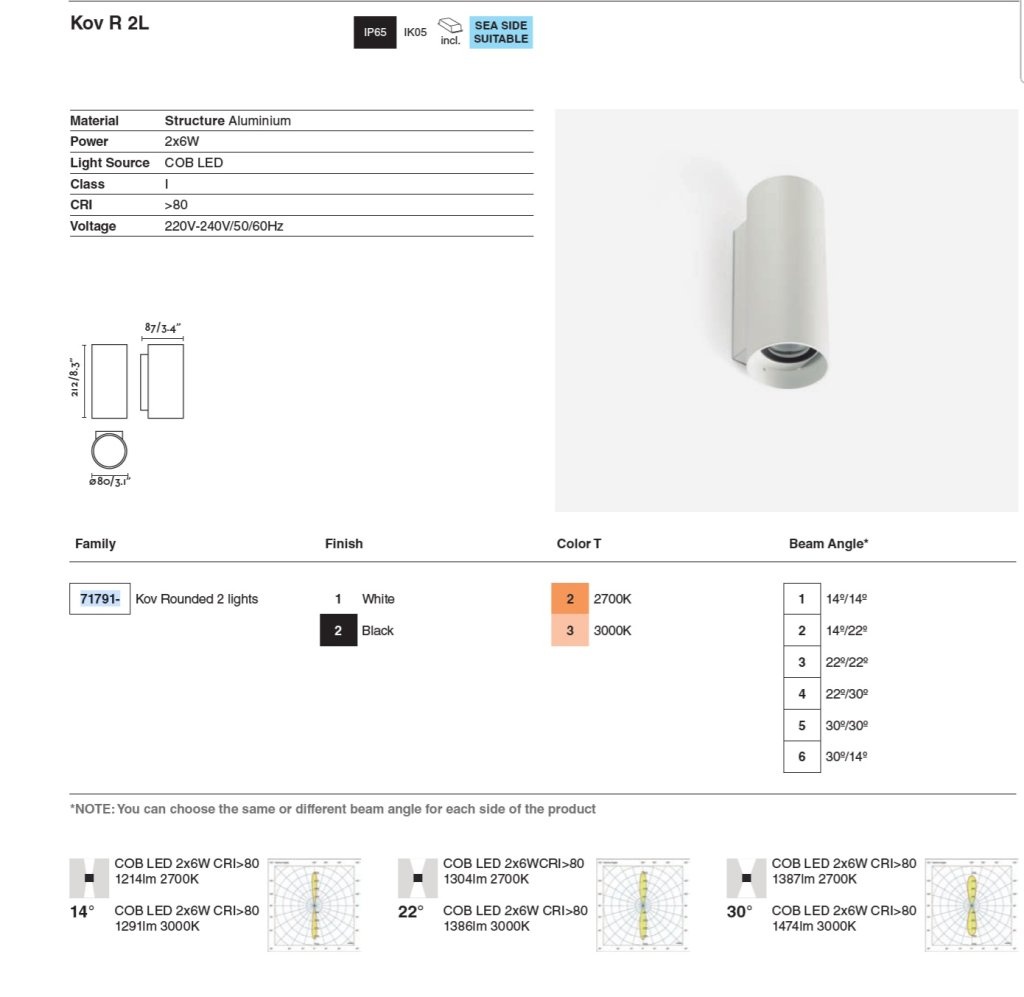Open the 14° polar distribution diagram
Screen dimensions: 1024x997
[x=314, y=905]
